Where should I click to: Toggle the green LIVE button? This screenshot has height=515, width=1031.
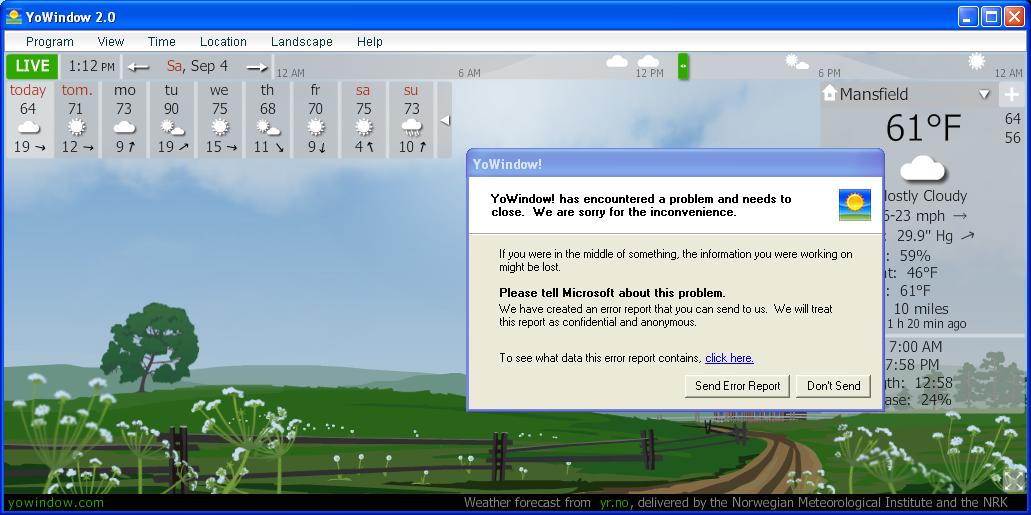[x=32, y=66]
